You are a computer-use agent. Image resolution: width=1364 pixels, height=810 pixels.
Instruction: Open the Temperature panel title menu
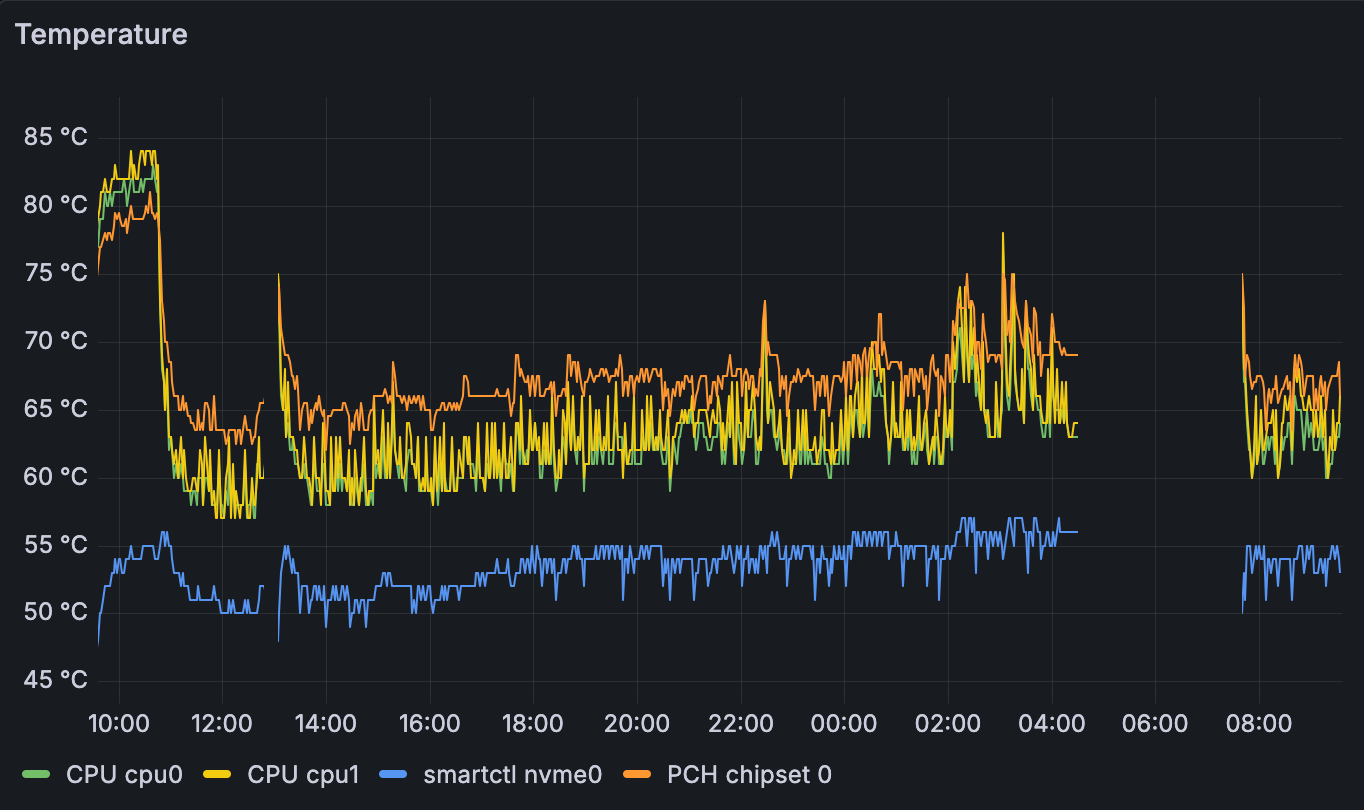(101, 34)
